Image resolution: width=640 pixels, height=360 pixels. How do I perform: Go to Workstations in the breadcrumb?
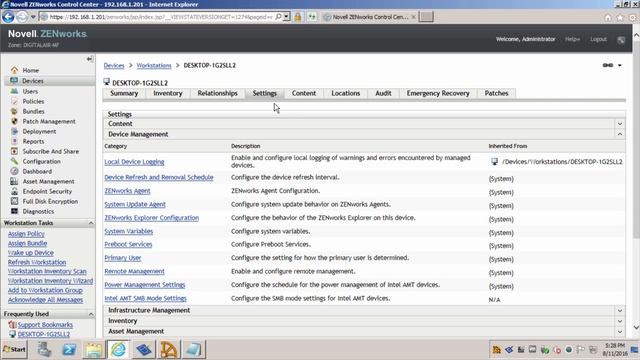[154, 65]
